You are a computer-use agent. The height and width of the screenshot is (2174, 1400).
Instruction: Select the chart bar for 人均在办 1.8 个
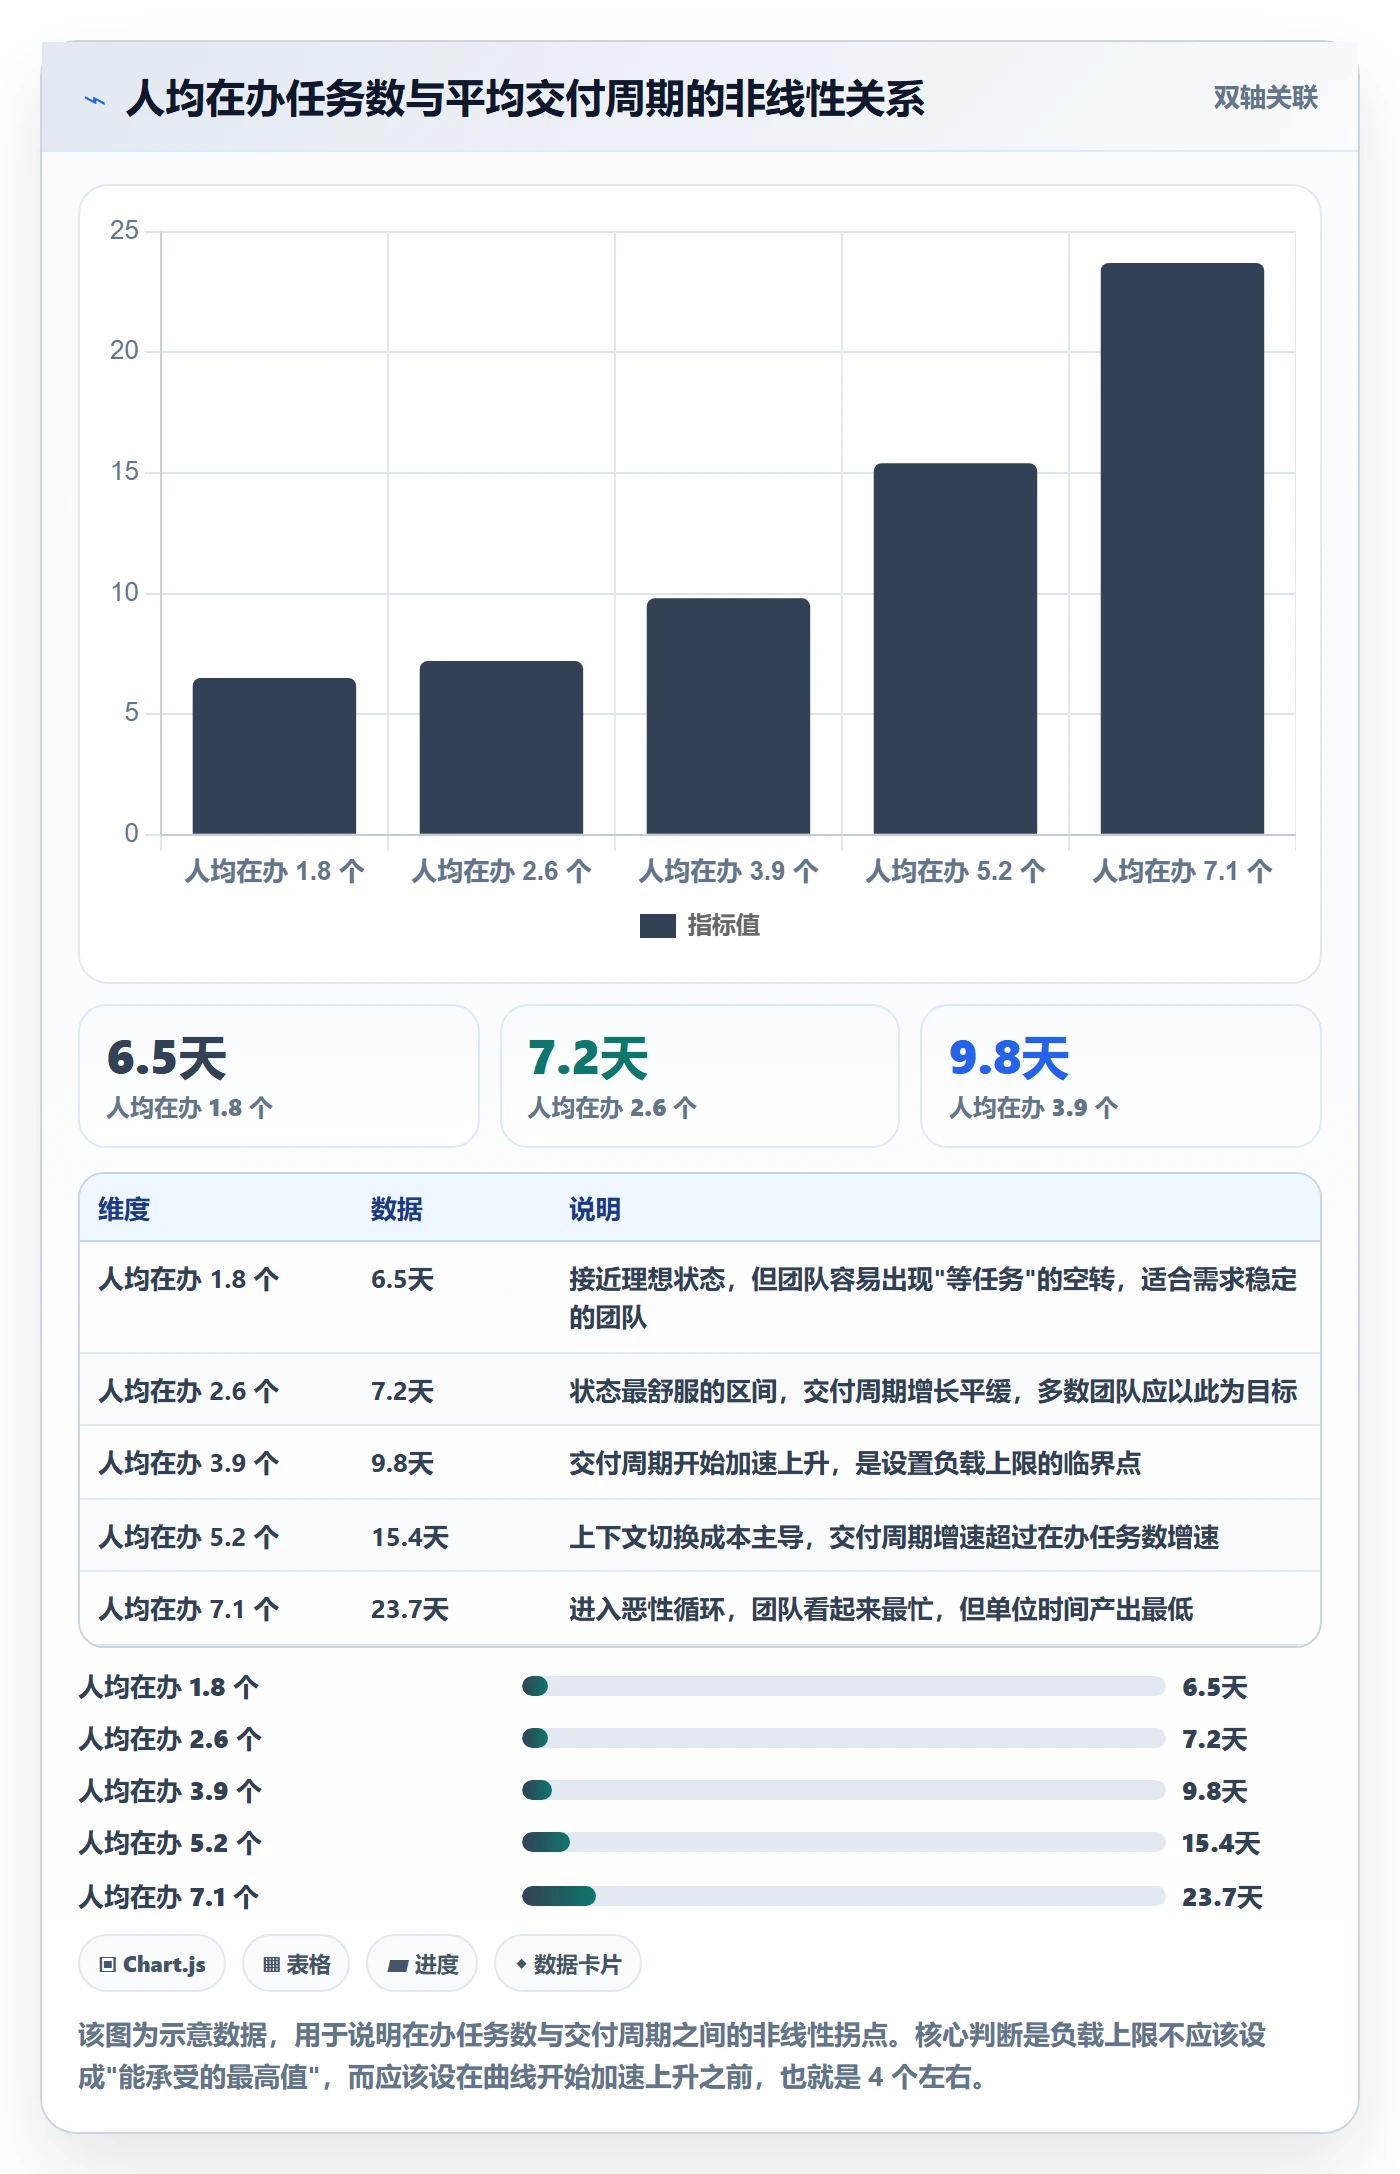(x=274, y=756)
